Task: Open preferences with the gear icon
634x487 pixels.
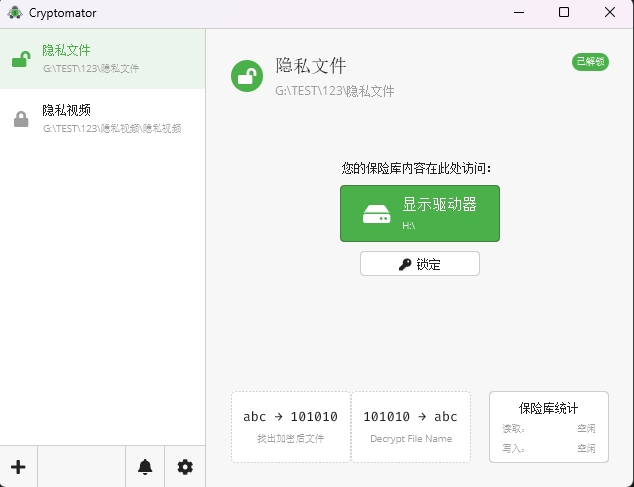Action: click(185, 467)
